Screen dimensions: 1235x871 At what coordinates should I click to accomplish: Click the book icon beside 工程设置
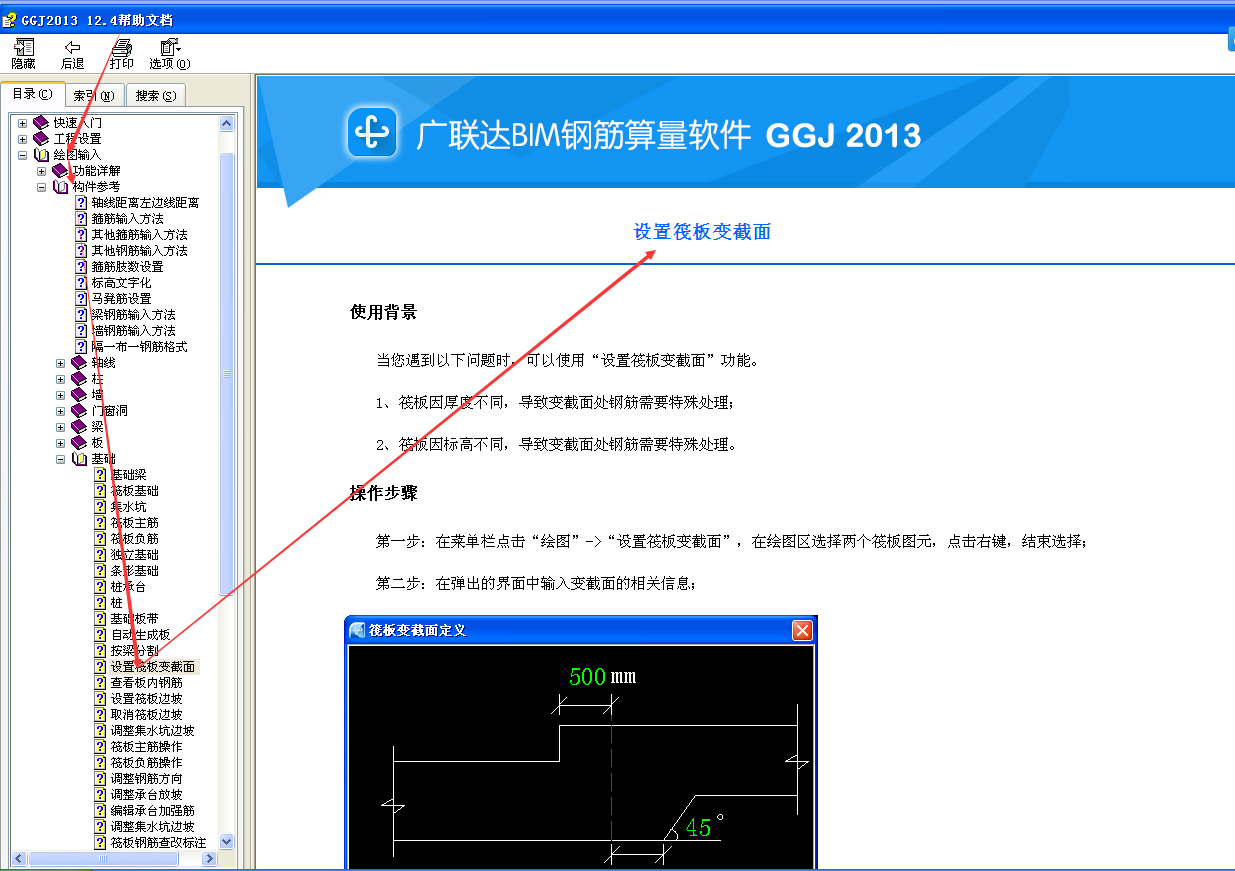(41, 139)
